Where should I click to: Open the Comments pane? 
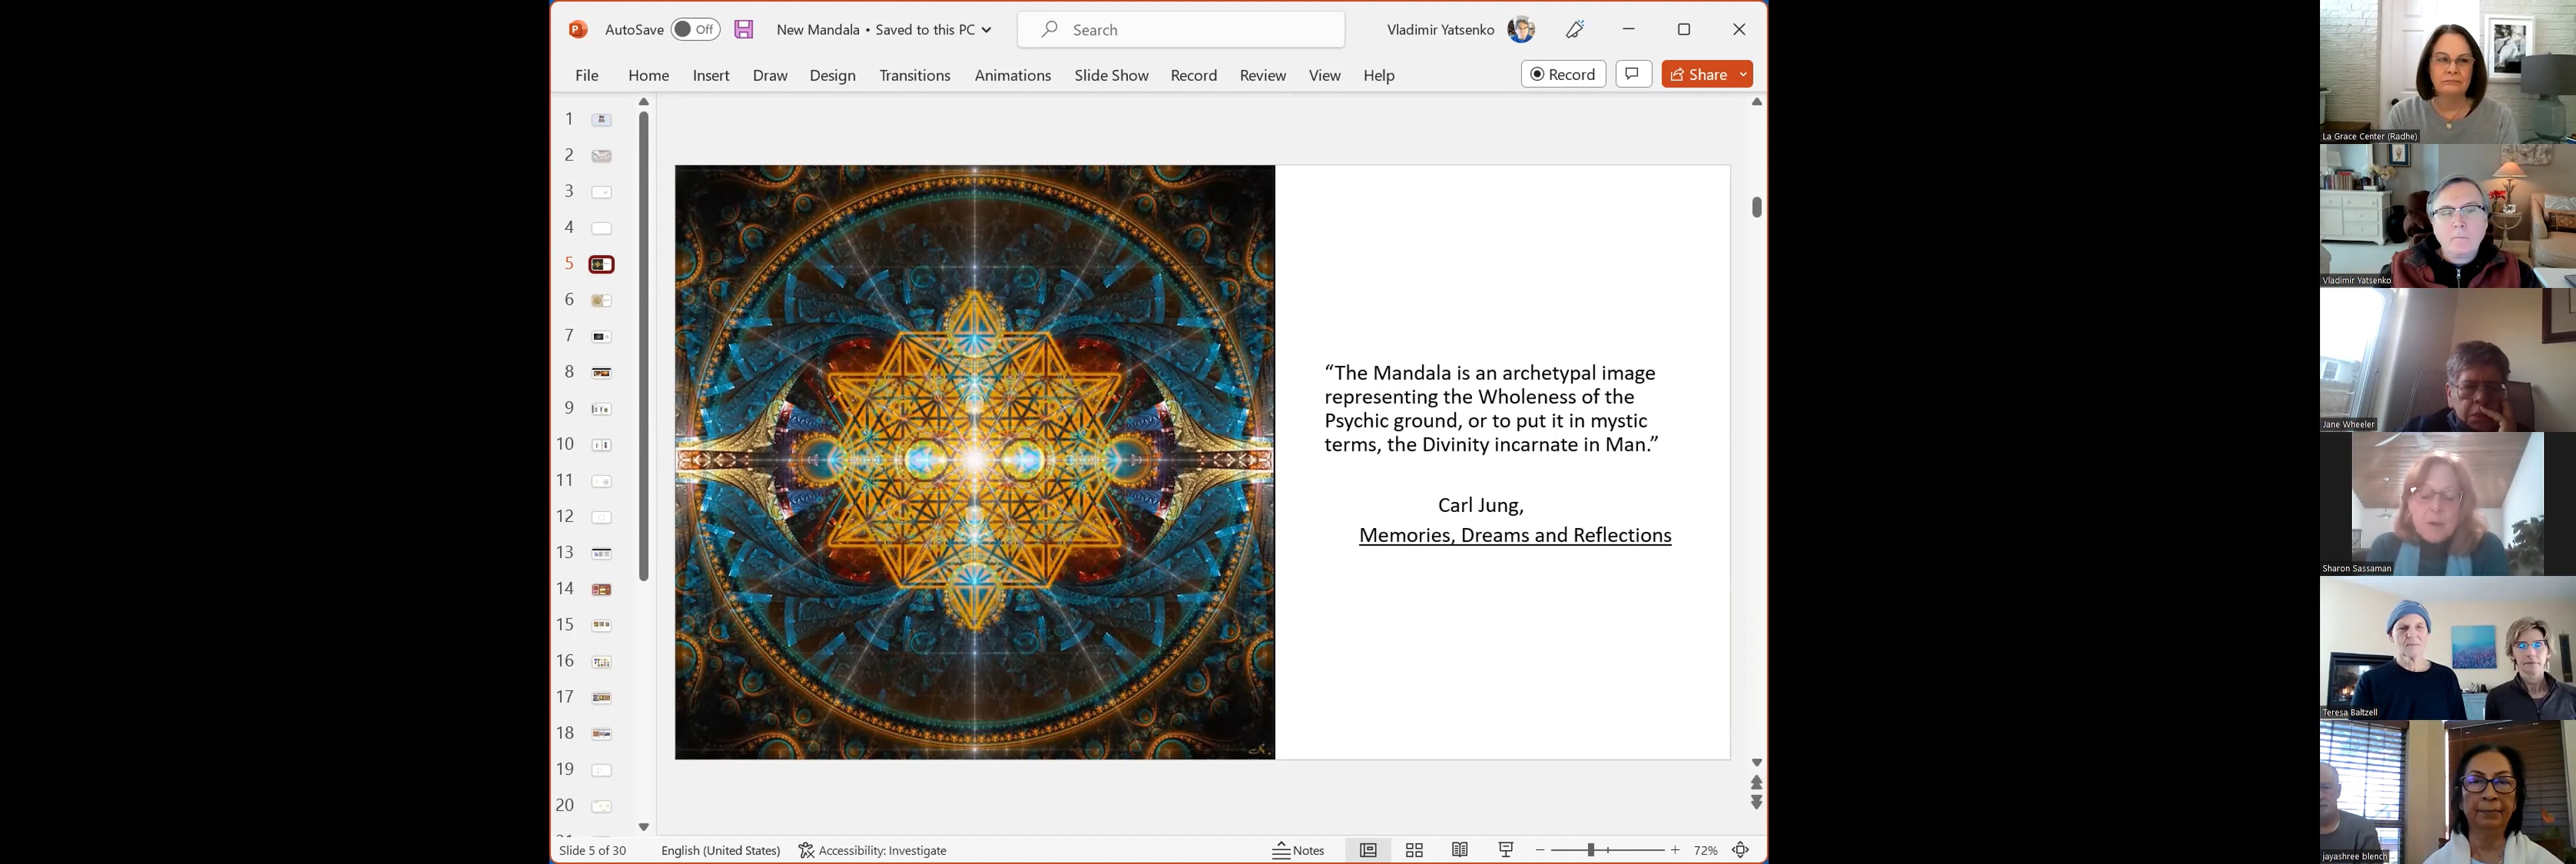click(1633, 73)
